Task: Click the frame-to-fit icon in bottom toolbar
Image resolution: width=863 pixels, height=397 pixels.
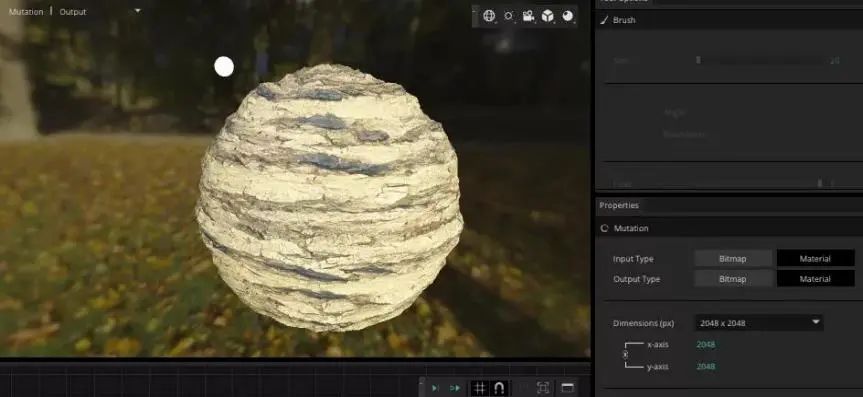Action: tap(543, 388)
